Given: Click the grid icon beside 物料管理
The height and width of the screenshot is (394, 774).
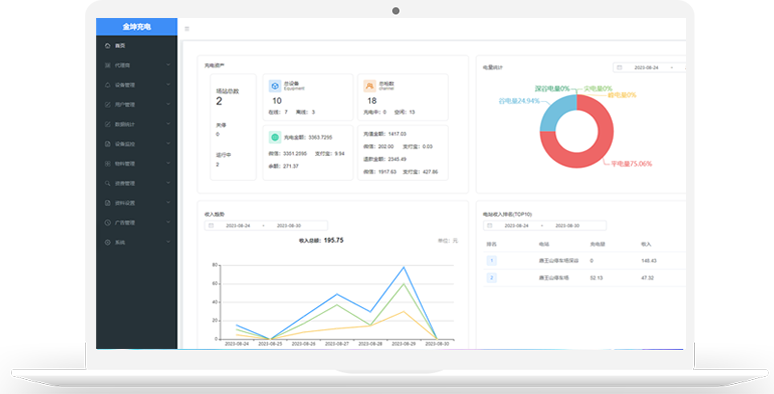Looking at the screenshot, I should click(108, 163).
